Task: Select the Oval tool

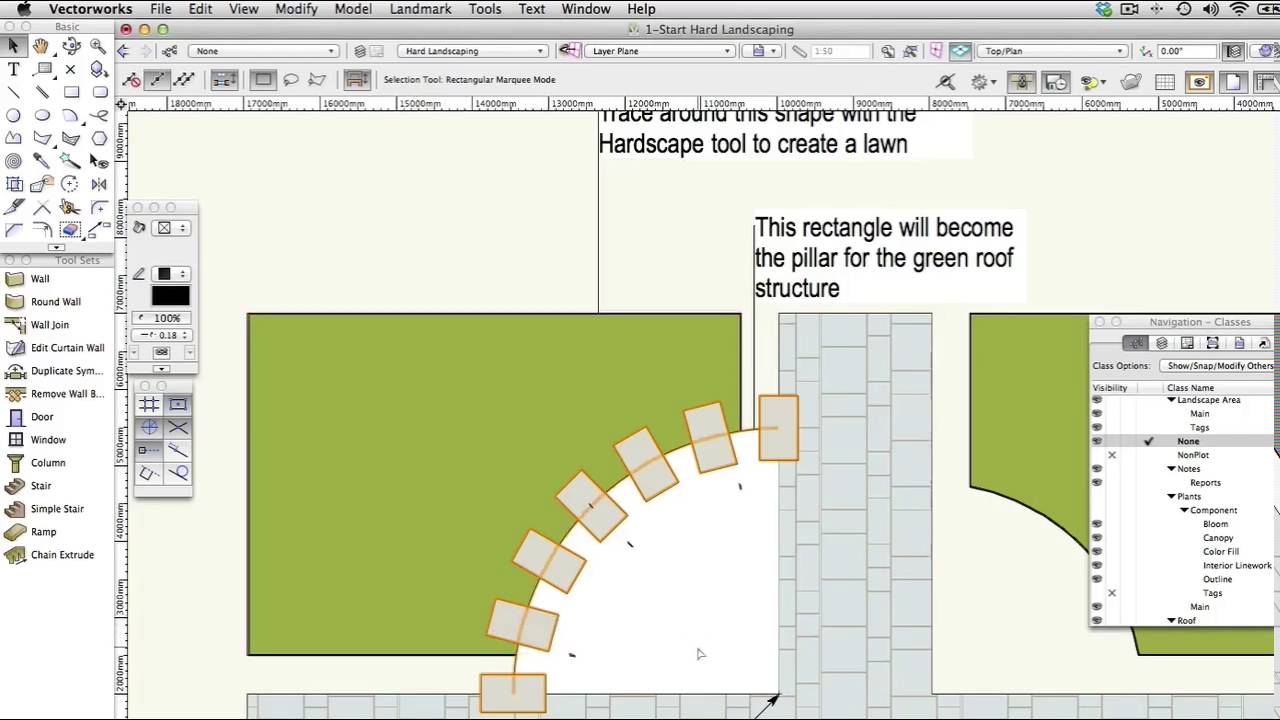Action: click(41, 115)
